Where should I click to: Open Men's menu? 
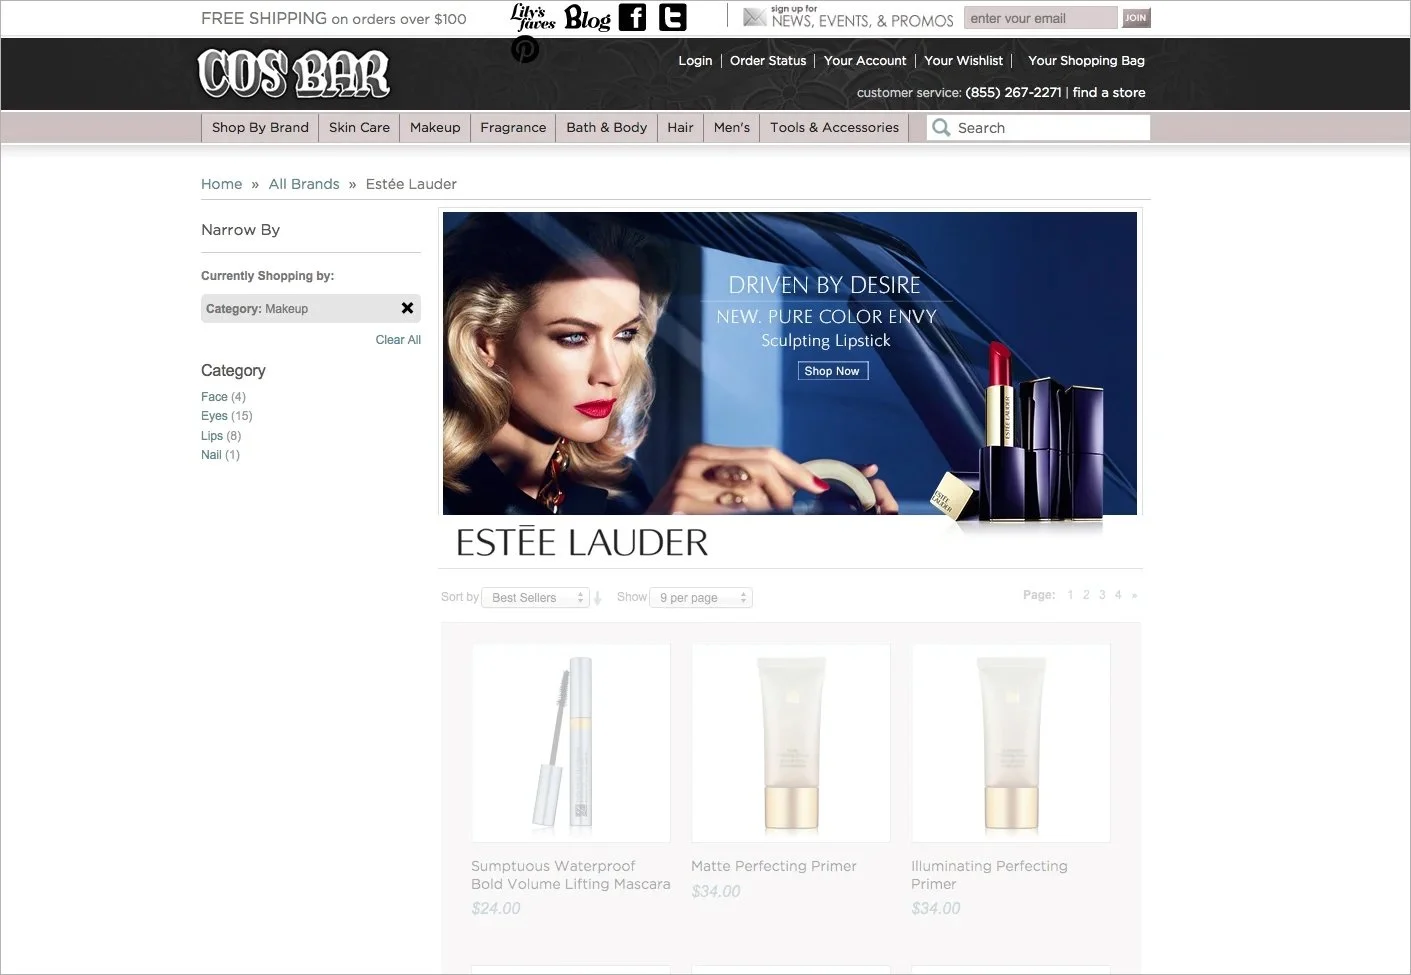pos(732,127)
